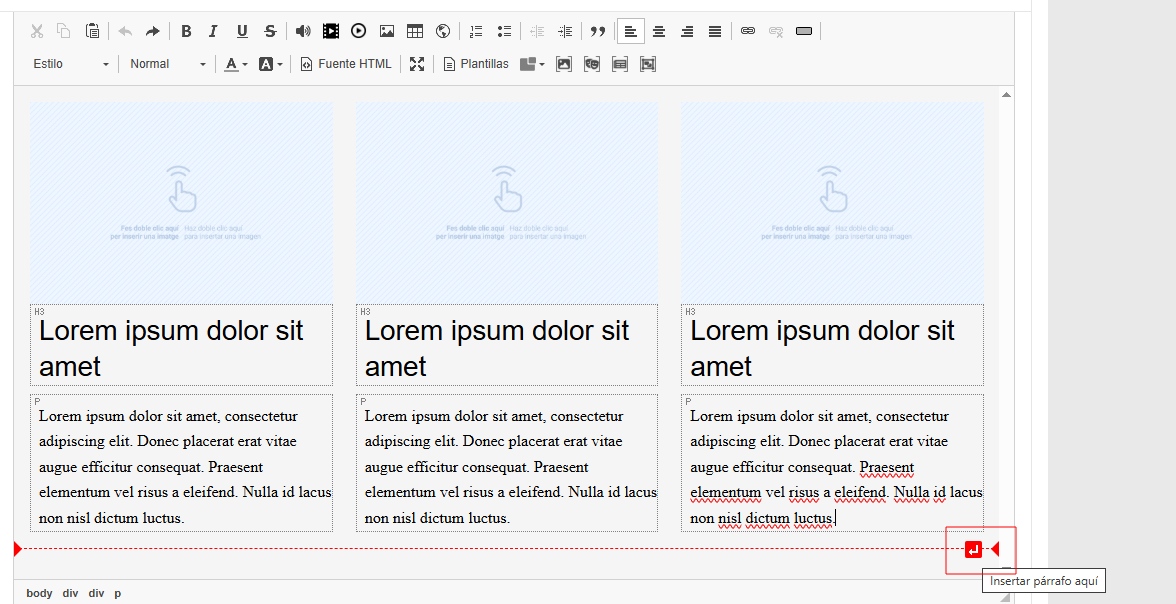Image resolution: width=1176 pixels, height=604 pixels.
Task: Toggle bulleted list
Action: (504, 32)
